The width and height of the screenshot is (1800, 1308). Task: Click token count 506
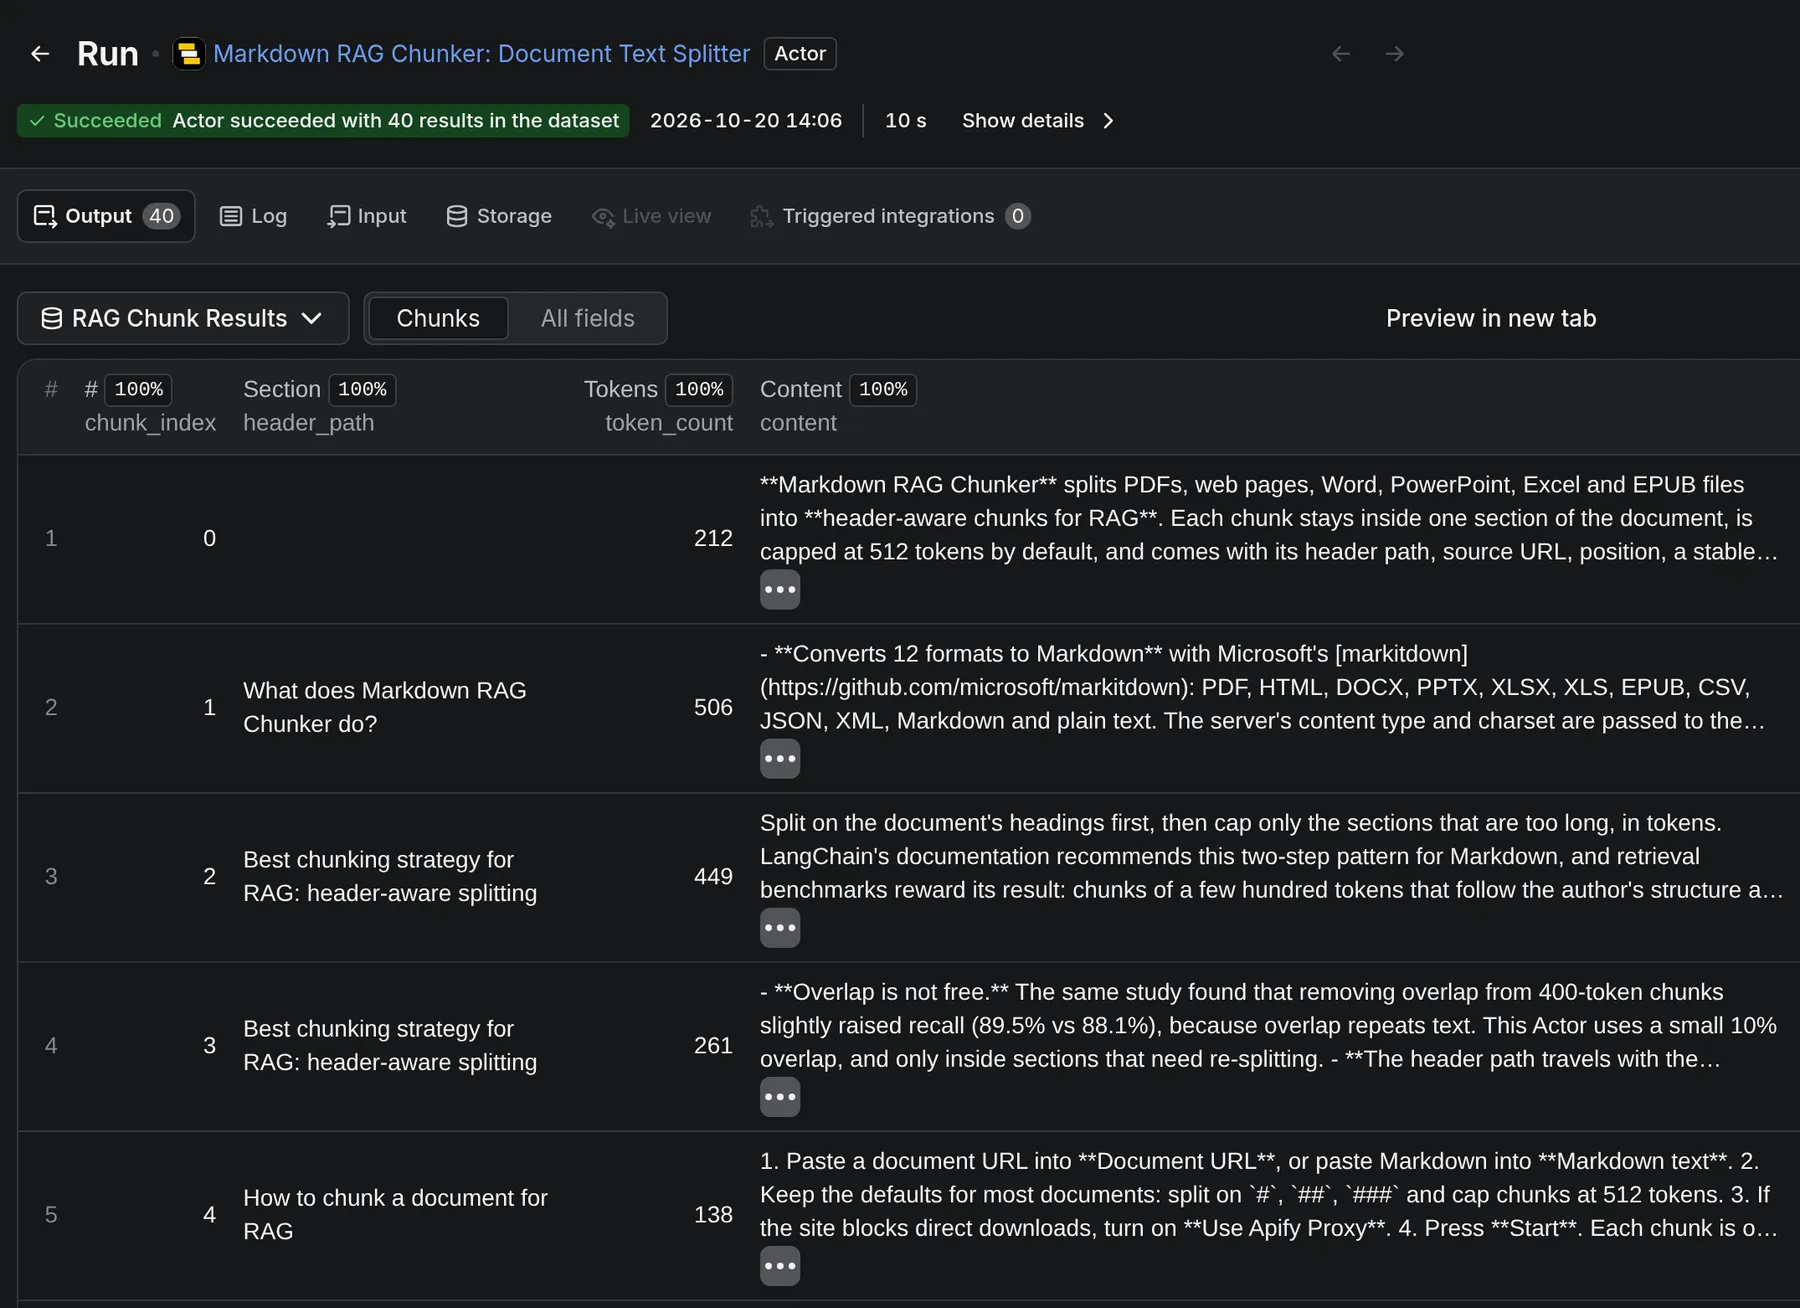click(713, 707)
